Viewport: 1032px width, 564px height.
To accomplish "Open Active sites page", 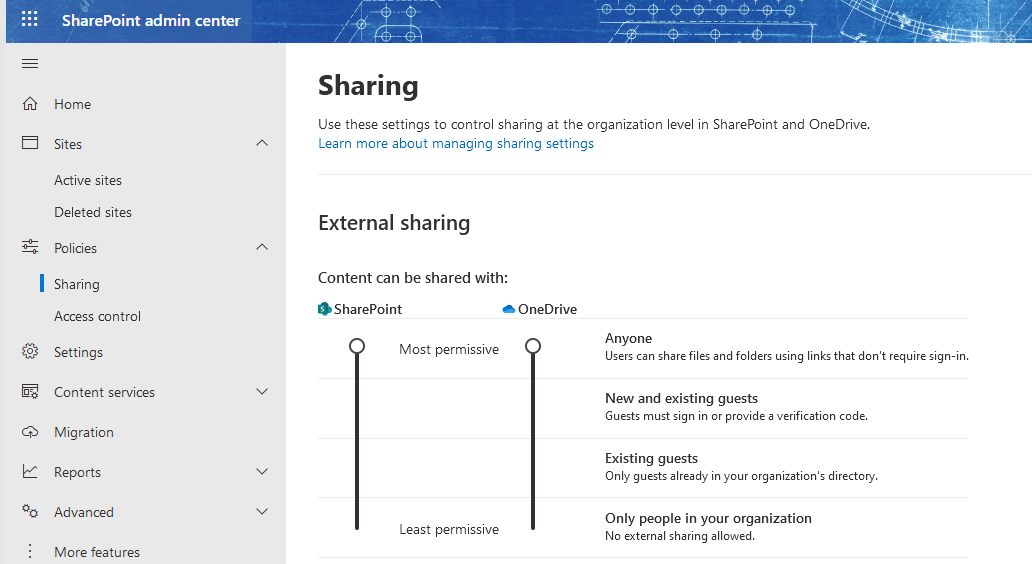I will point(88,180).
